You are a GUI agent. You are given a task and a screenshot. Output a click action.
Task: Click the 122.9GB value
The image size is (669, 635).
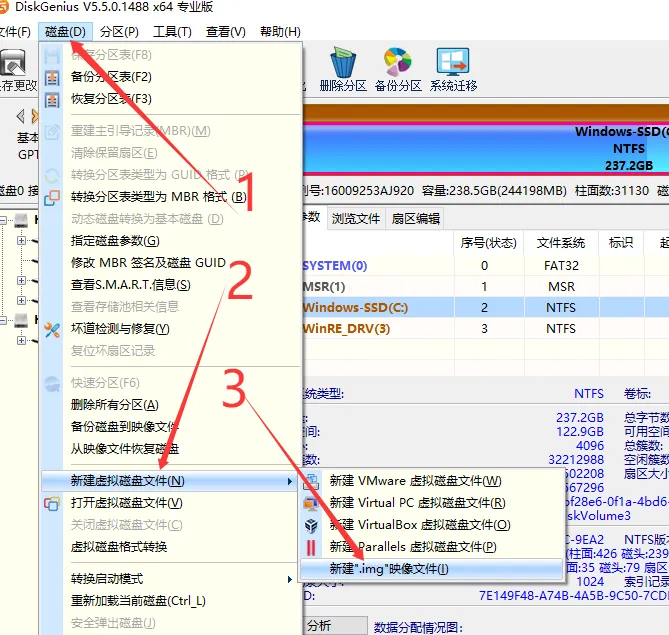pyautogui.click(x=579, y=432)
